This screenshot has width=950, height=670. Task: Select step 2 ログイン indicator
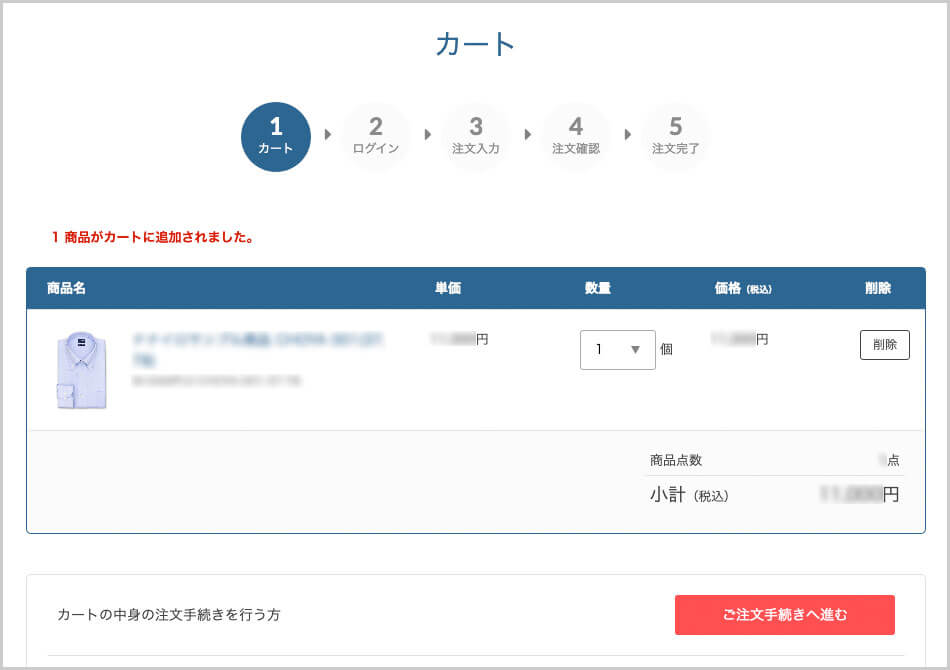click(x=376, y=137)
